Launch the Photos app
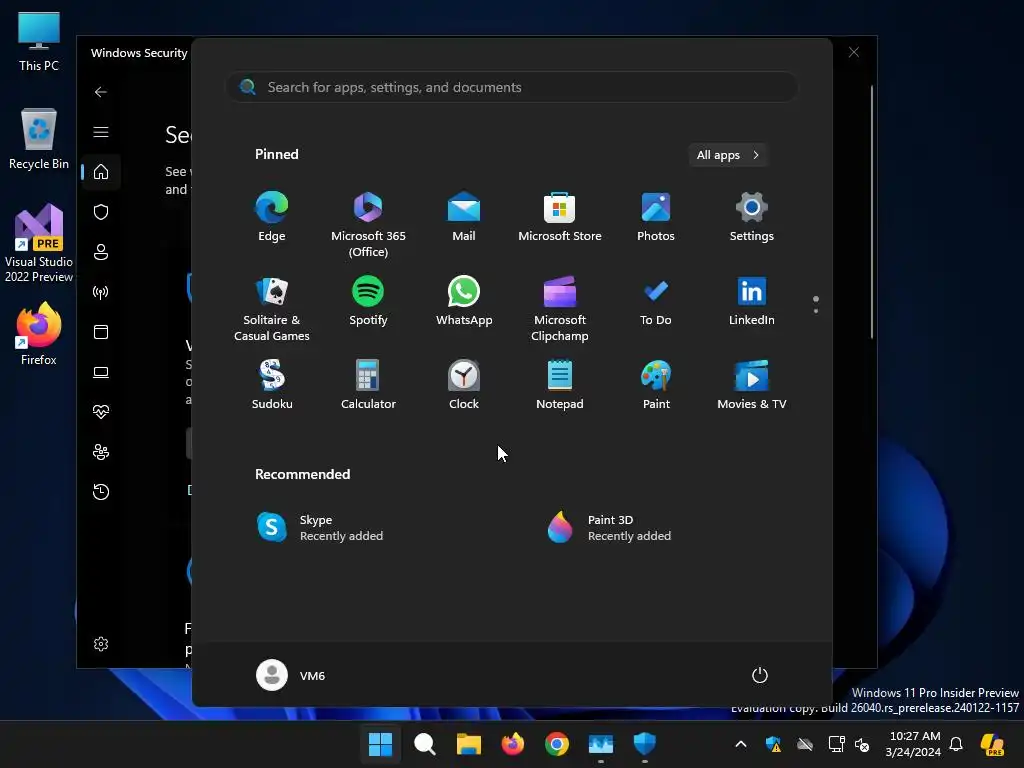 click(x=656, y=217)
